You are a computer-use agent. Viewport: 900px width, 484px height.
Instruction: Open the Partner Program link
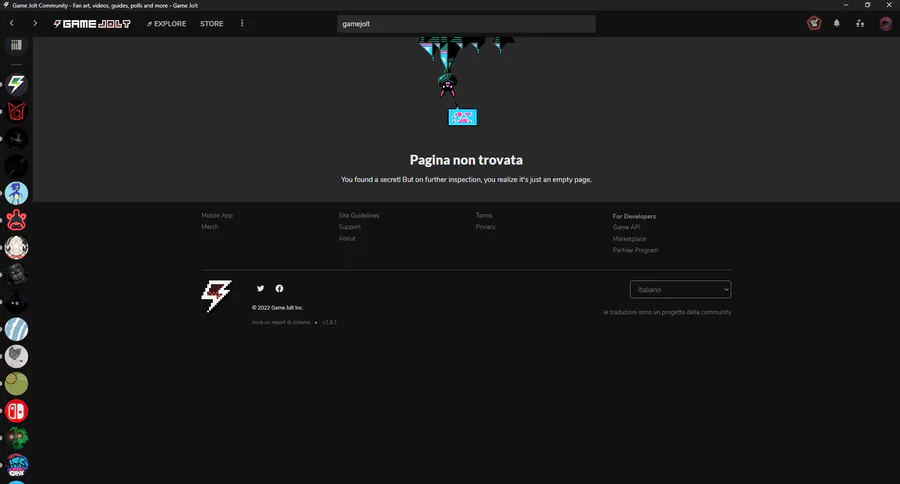tap(635, 250)
